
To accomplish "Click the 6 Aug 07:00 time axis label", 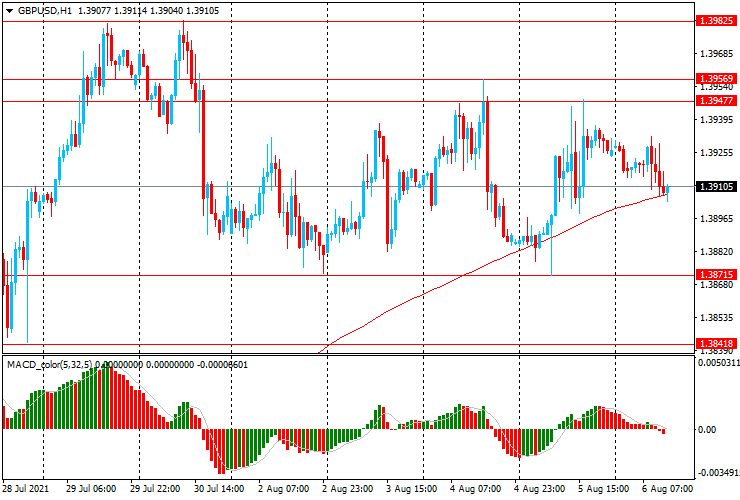I will pos(667,489).
